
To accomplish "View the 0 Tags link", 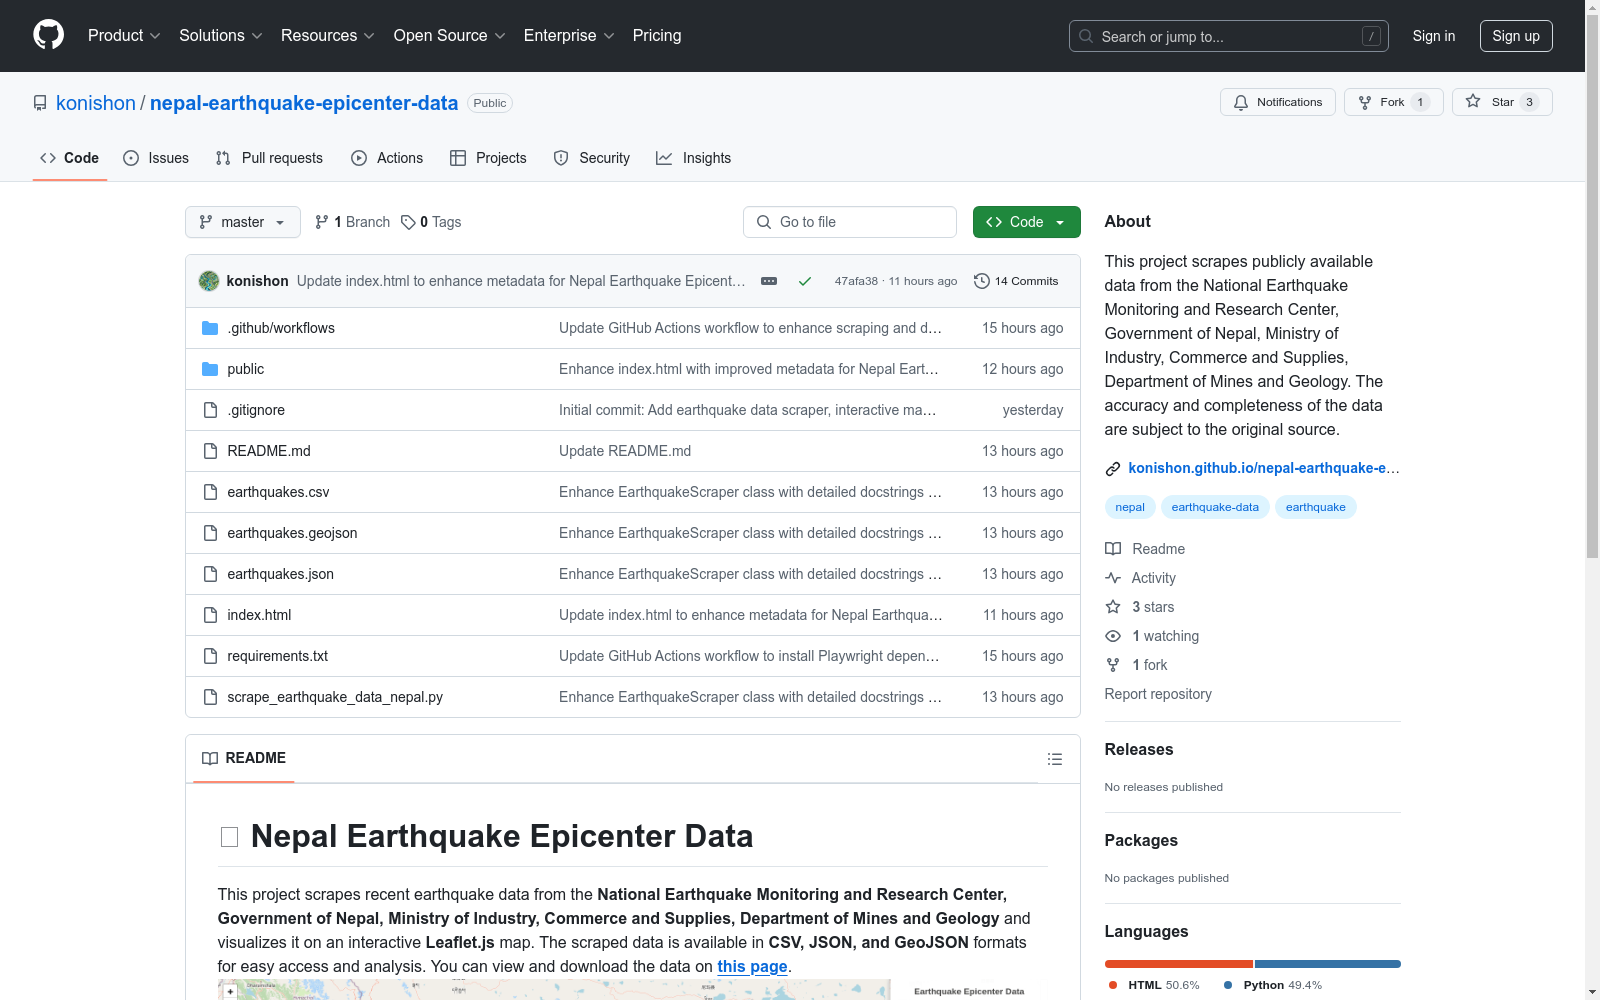I will click(x=431, y=222).
